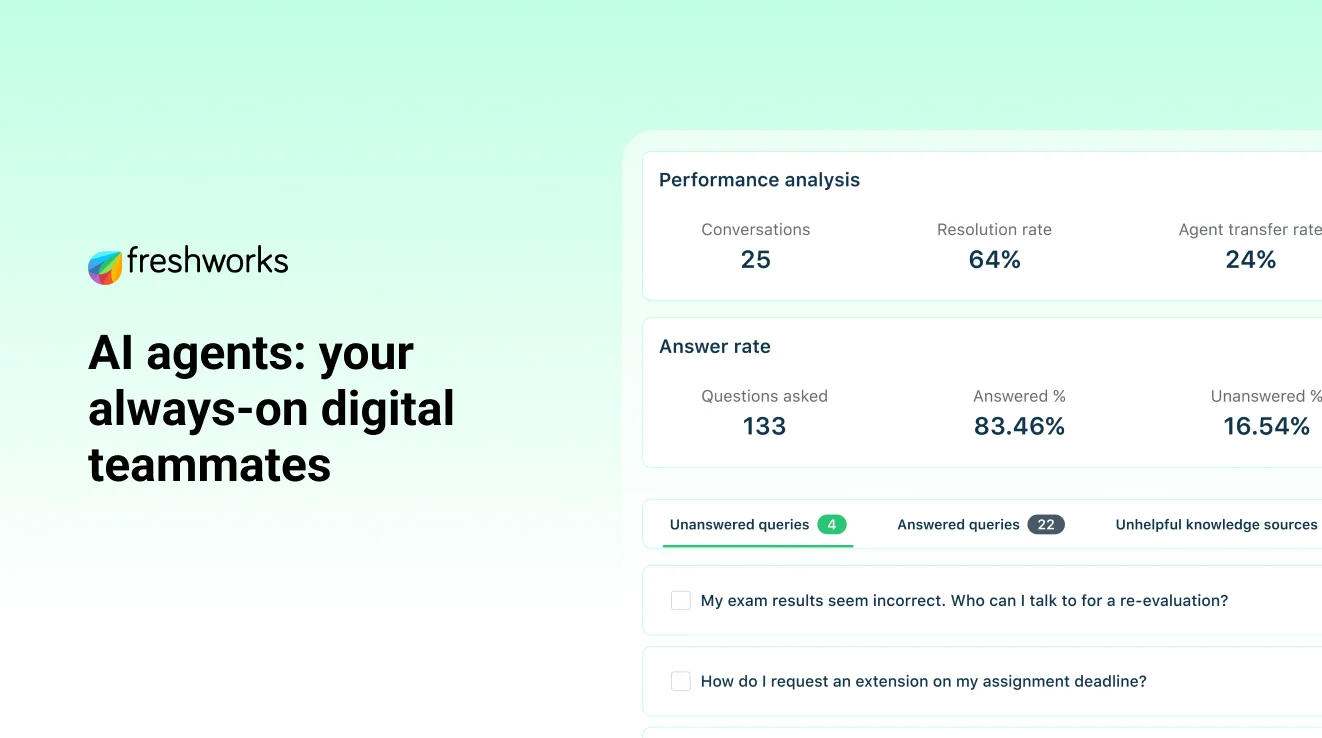Open the exam results re-evaluation query text
1322x738 pixels.
[964, 600]
